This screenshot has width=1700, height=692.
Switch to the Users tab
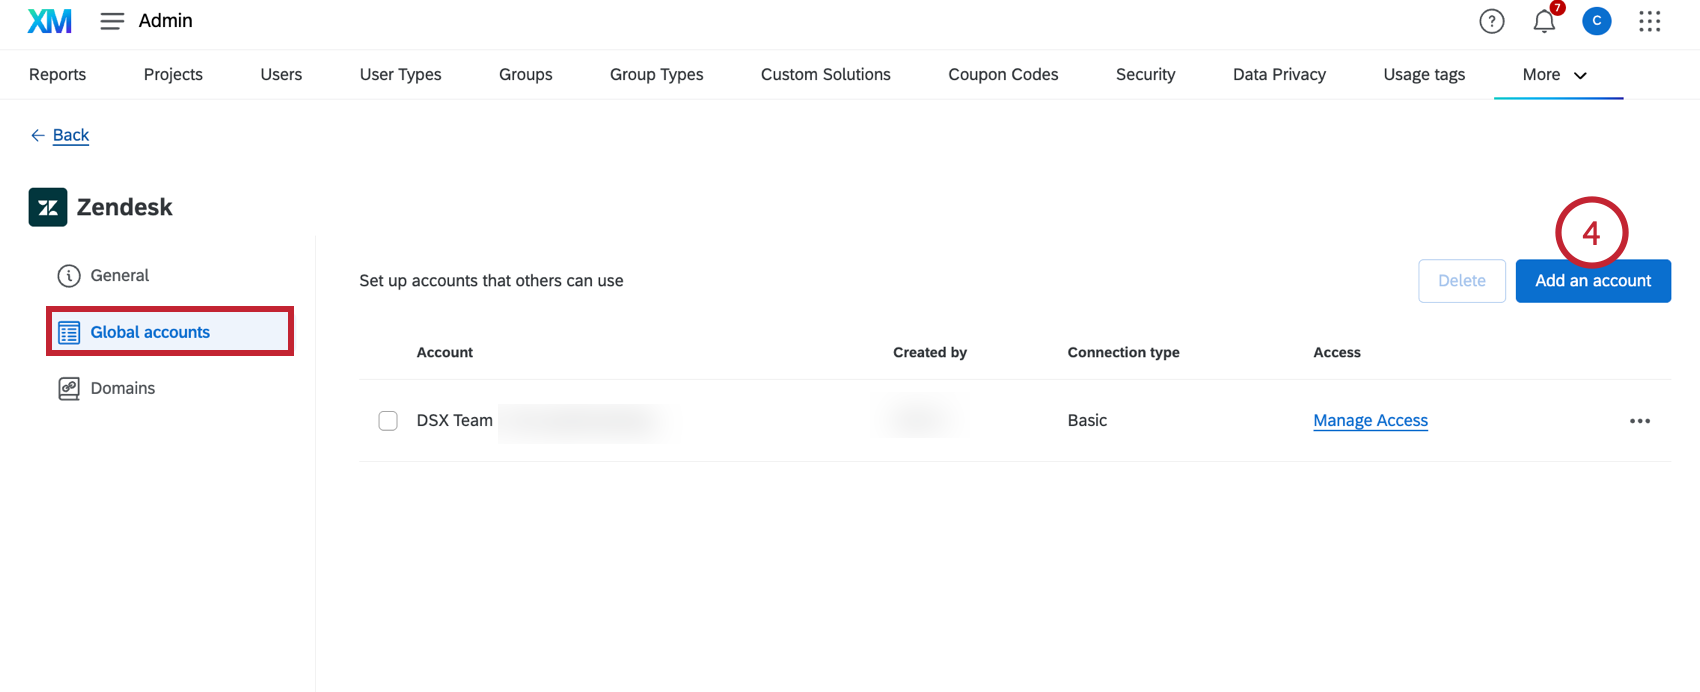pos(281,75)
